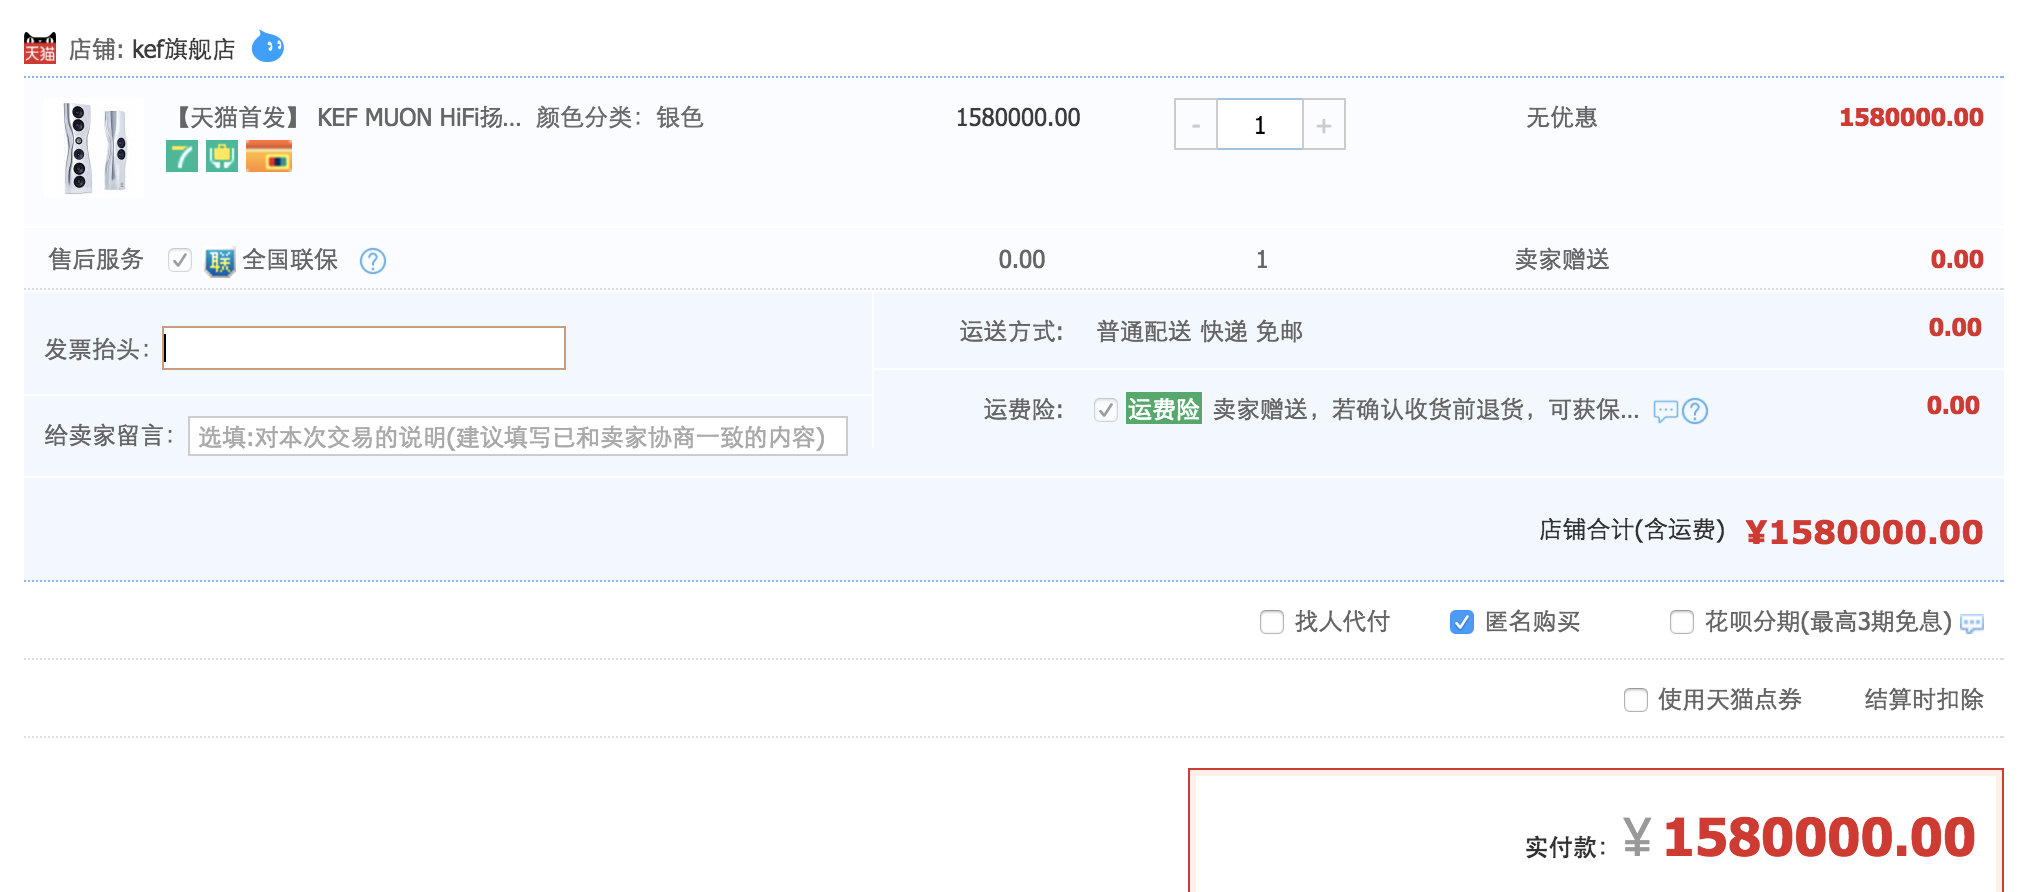Open the 运费险 question mark help icon
2036x892 pixels.
click(1695, 411)
